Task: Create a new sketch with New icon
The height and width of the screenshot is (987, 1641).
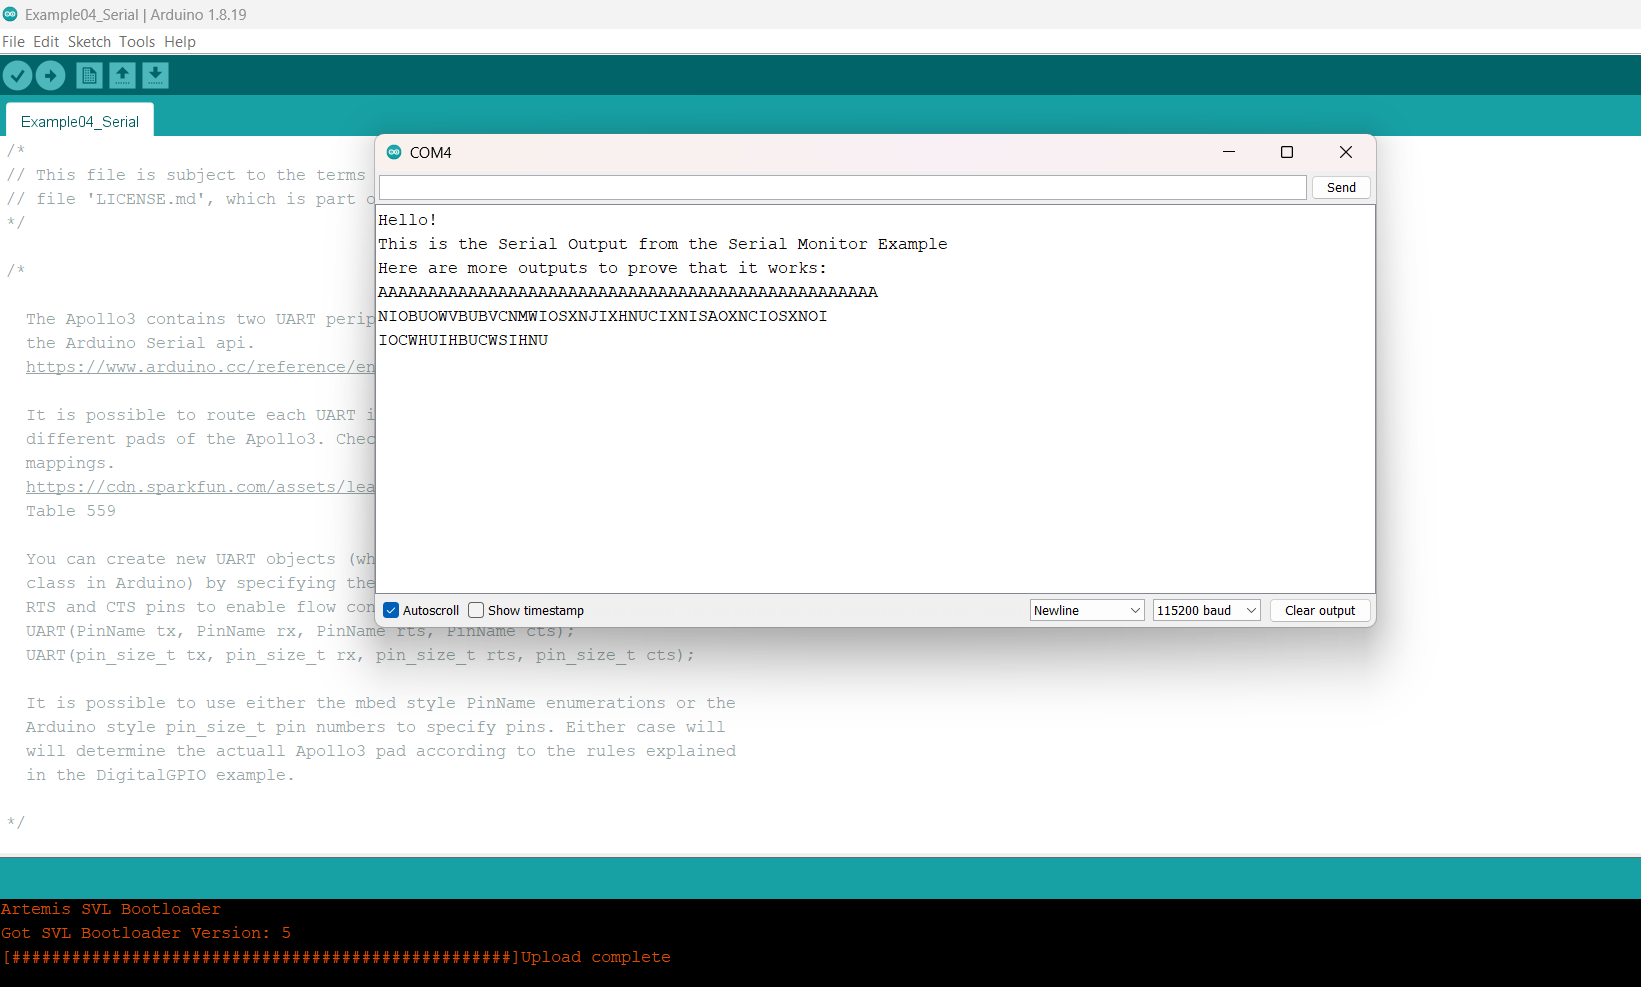Action: (89, 75)
